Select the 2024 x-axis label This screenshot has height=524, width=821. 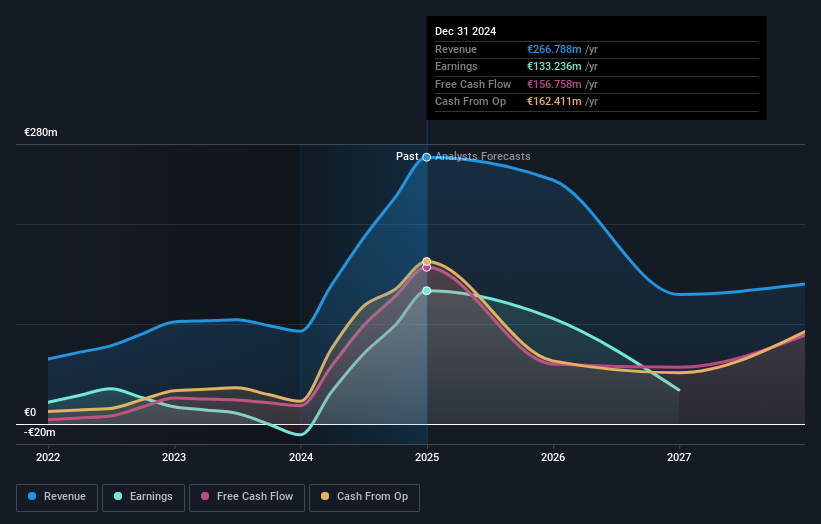(301, 457)
